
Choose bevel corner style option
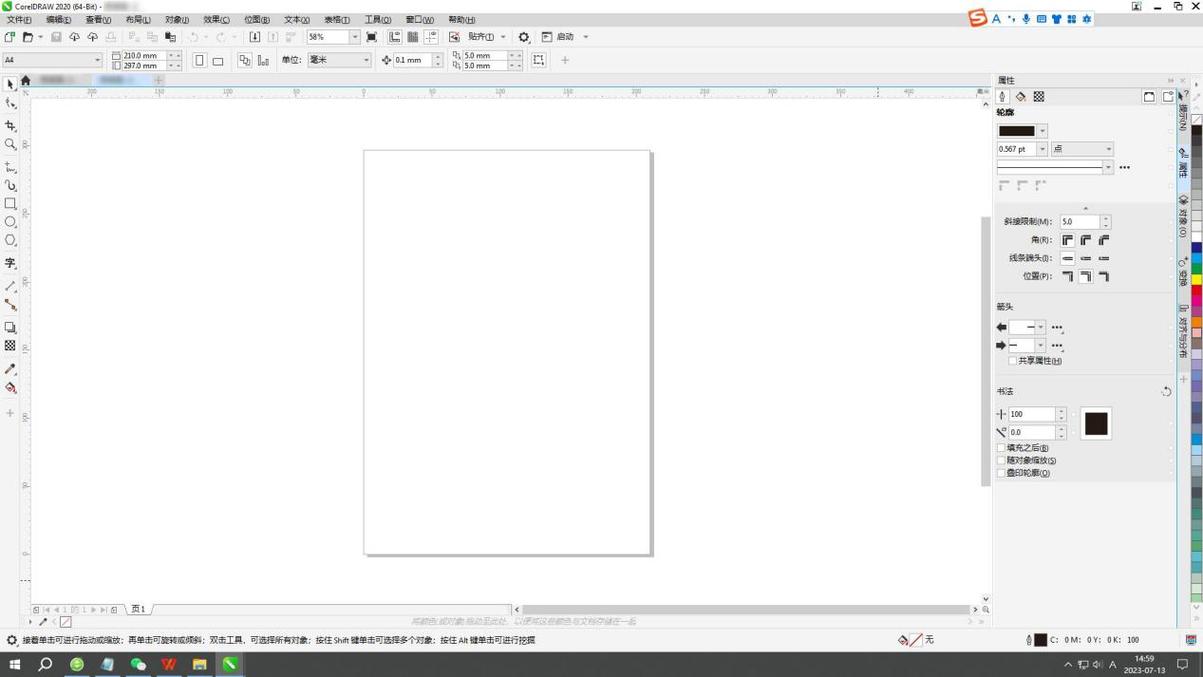[x=1104, y=240]
